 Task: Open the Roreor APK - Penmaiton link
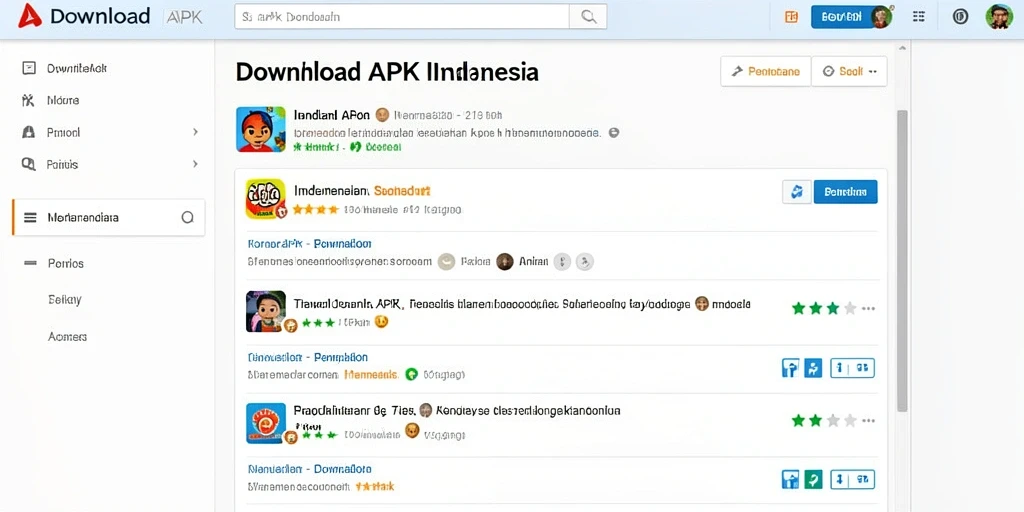[x=310, y=244]
